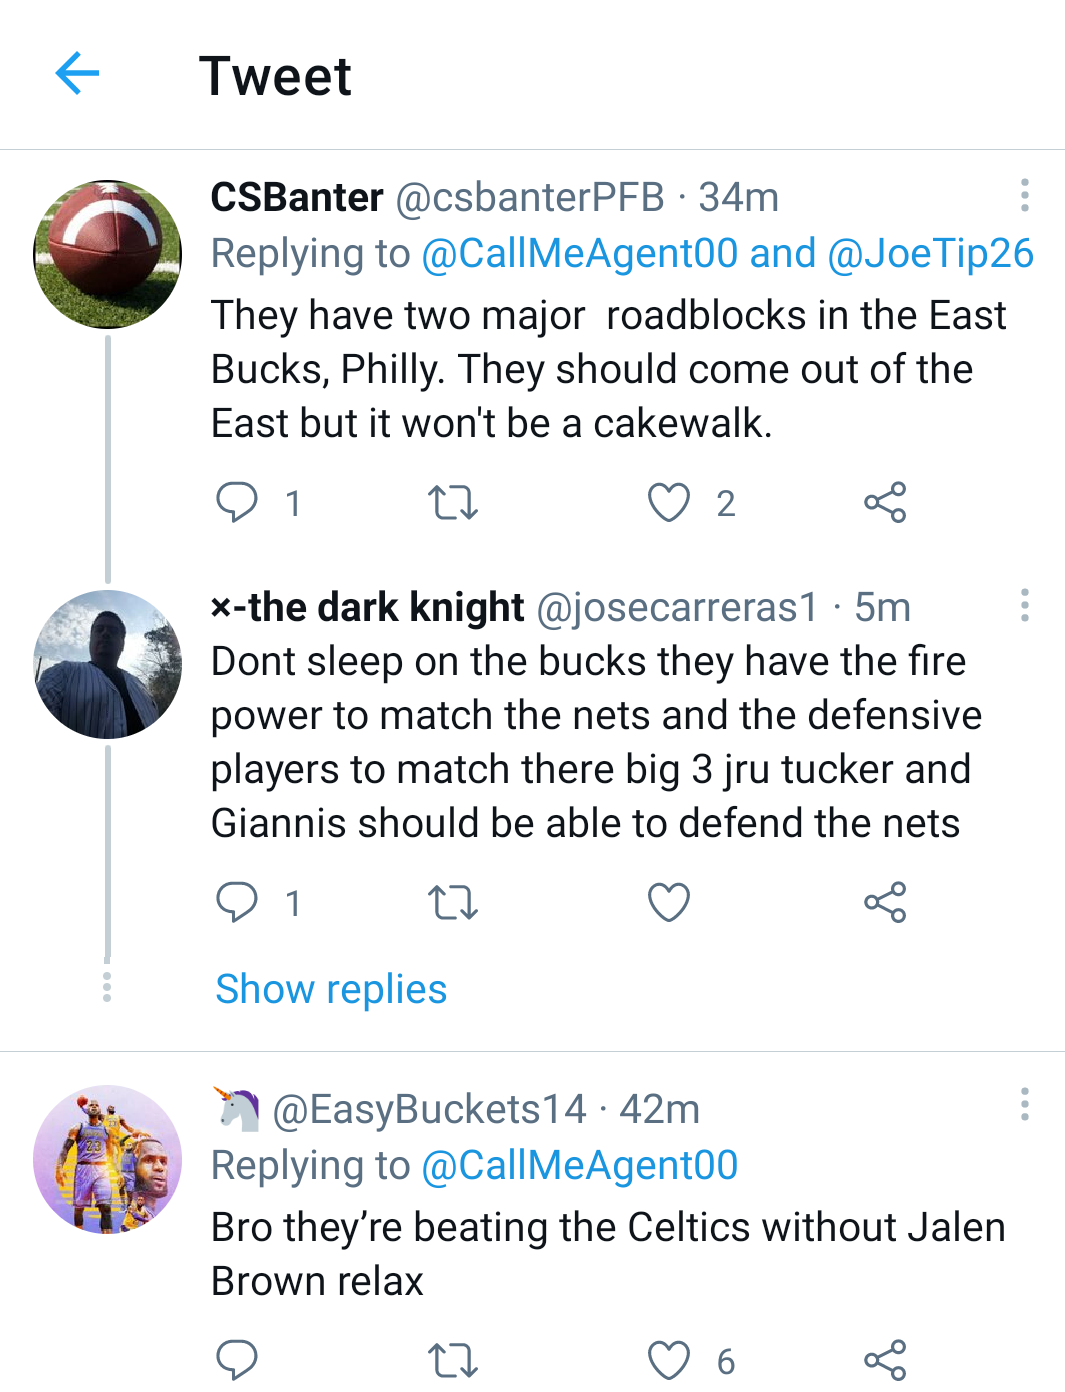The height and width of the screenshot is (1392, 1065).
Task: Like CSBanter's tweet
Action: point(669,502)
